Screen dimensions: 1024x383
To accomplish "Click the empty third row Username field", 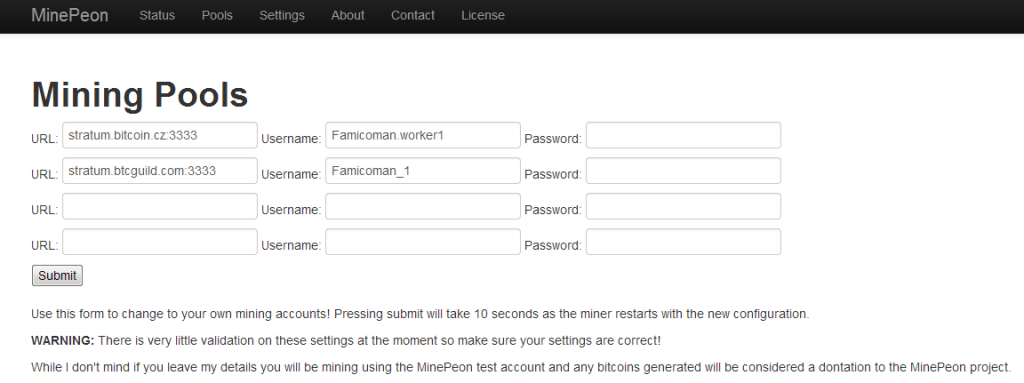I will tap(423, 207).
